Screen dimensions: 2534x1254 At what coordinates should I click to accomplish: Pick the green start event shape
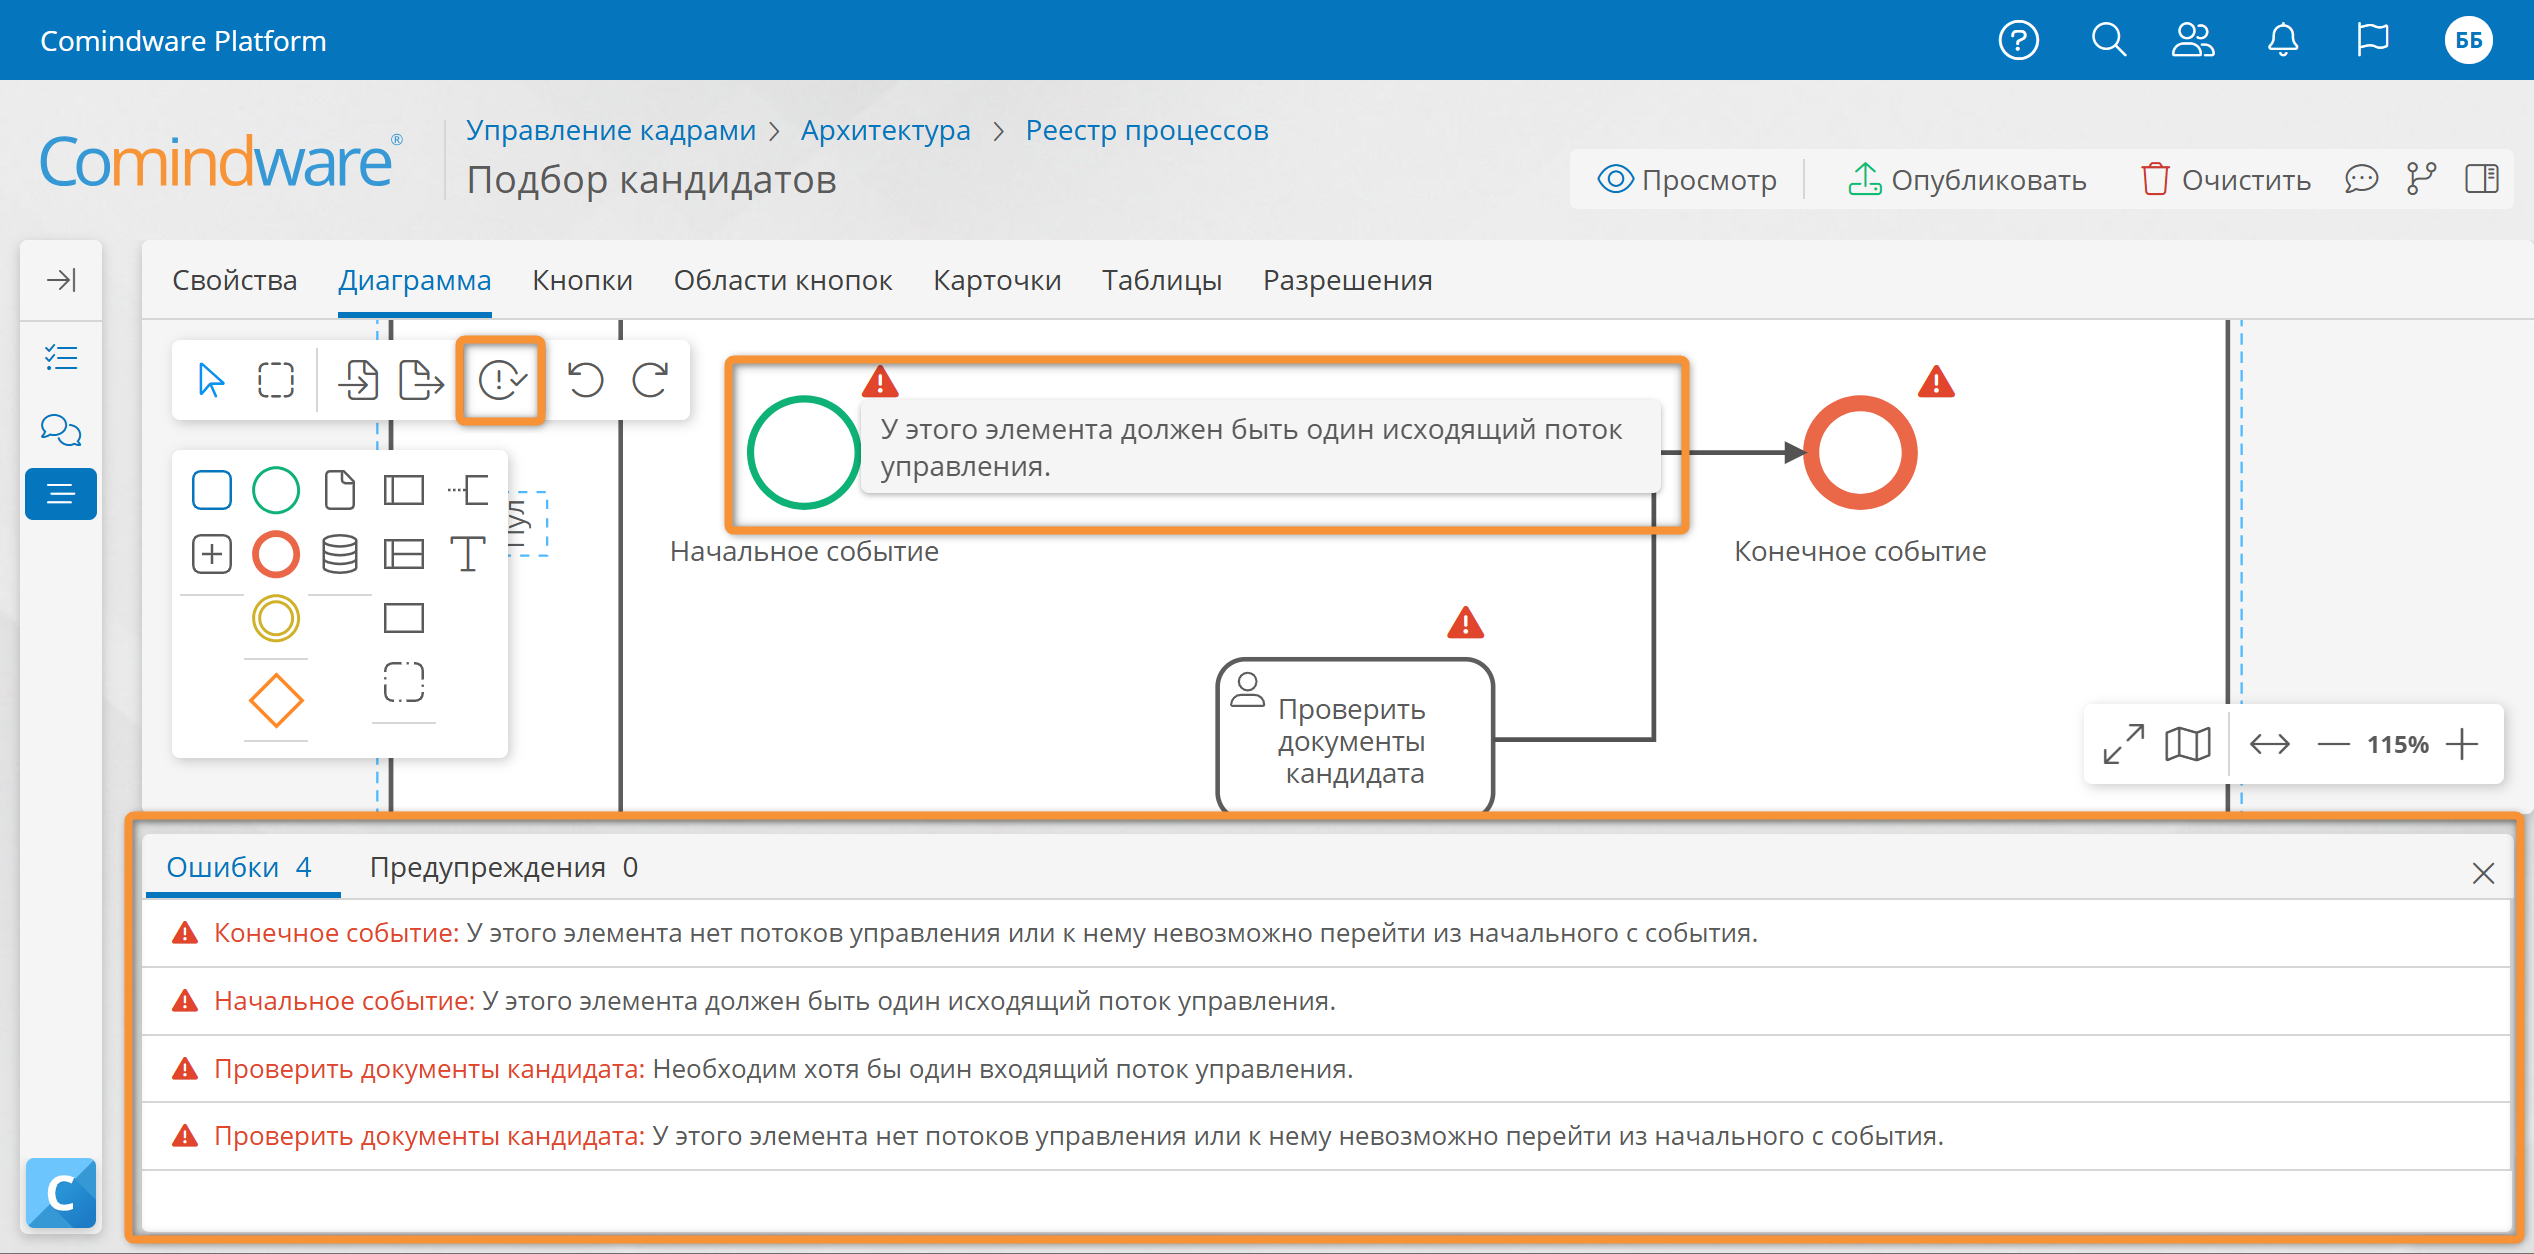point(276,490)
